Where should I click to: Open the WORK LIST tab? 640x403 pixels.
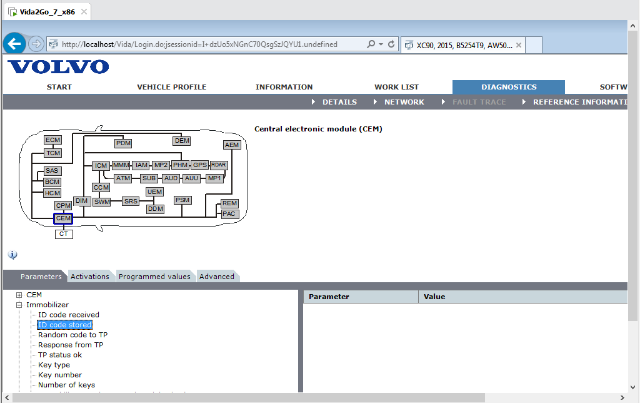tap(396, 87)
